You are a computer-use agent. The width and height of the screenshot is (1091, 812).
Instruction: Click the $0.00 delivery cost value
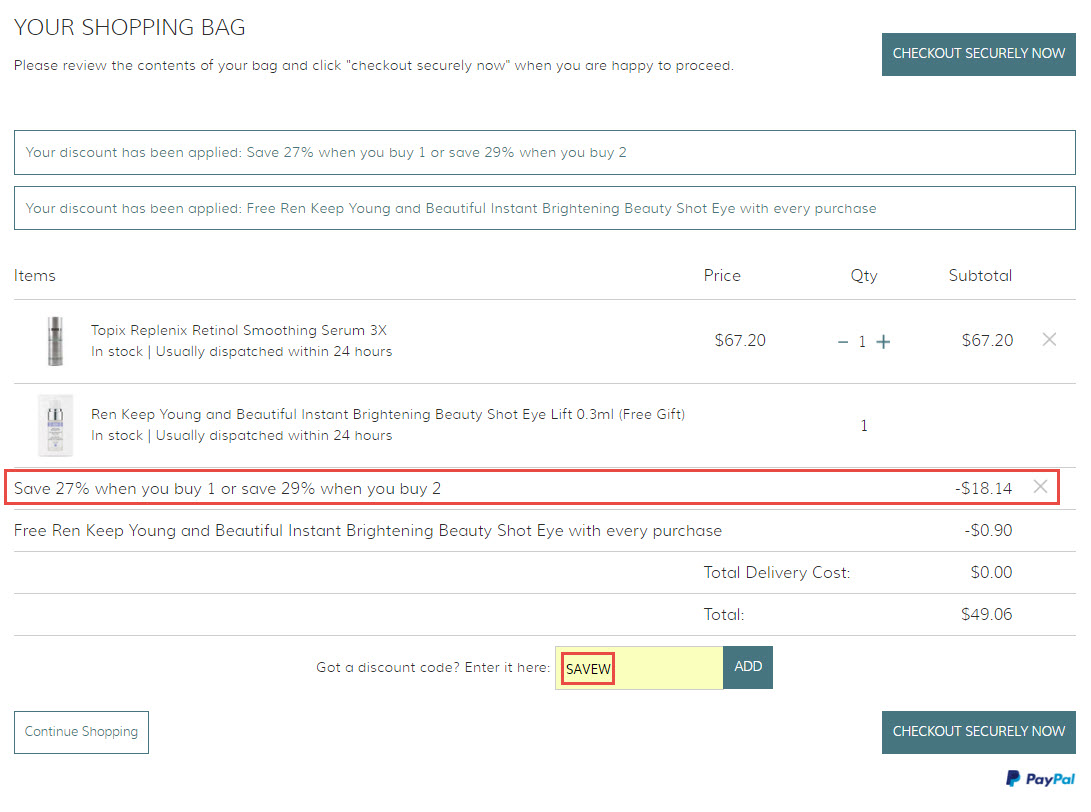[992, 573]
